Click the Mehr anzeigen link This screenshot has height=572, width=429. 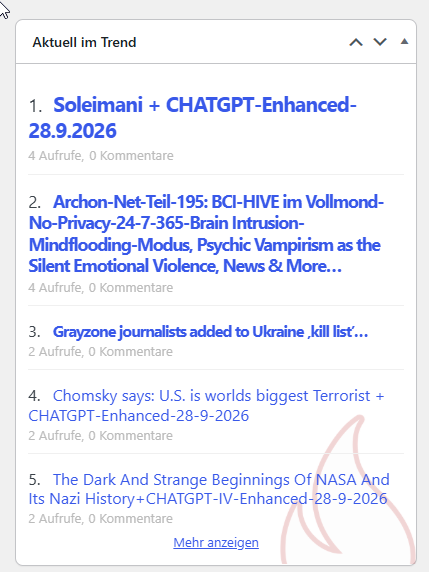pos(216,542)
